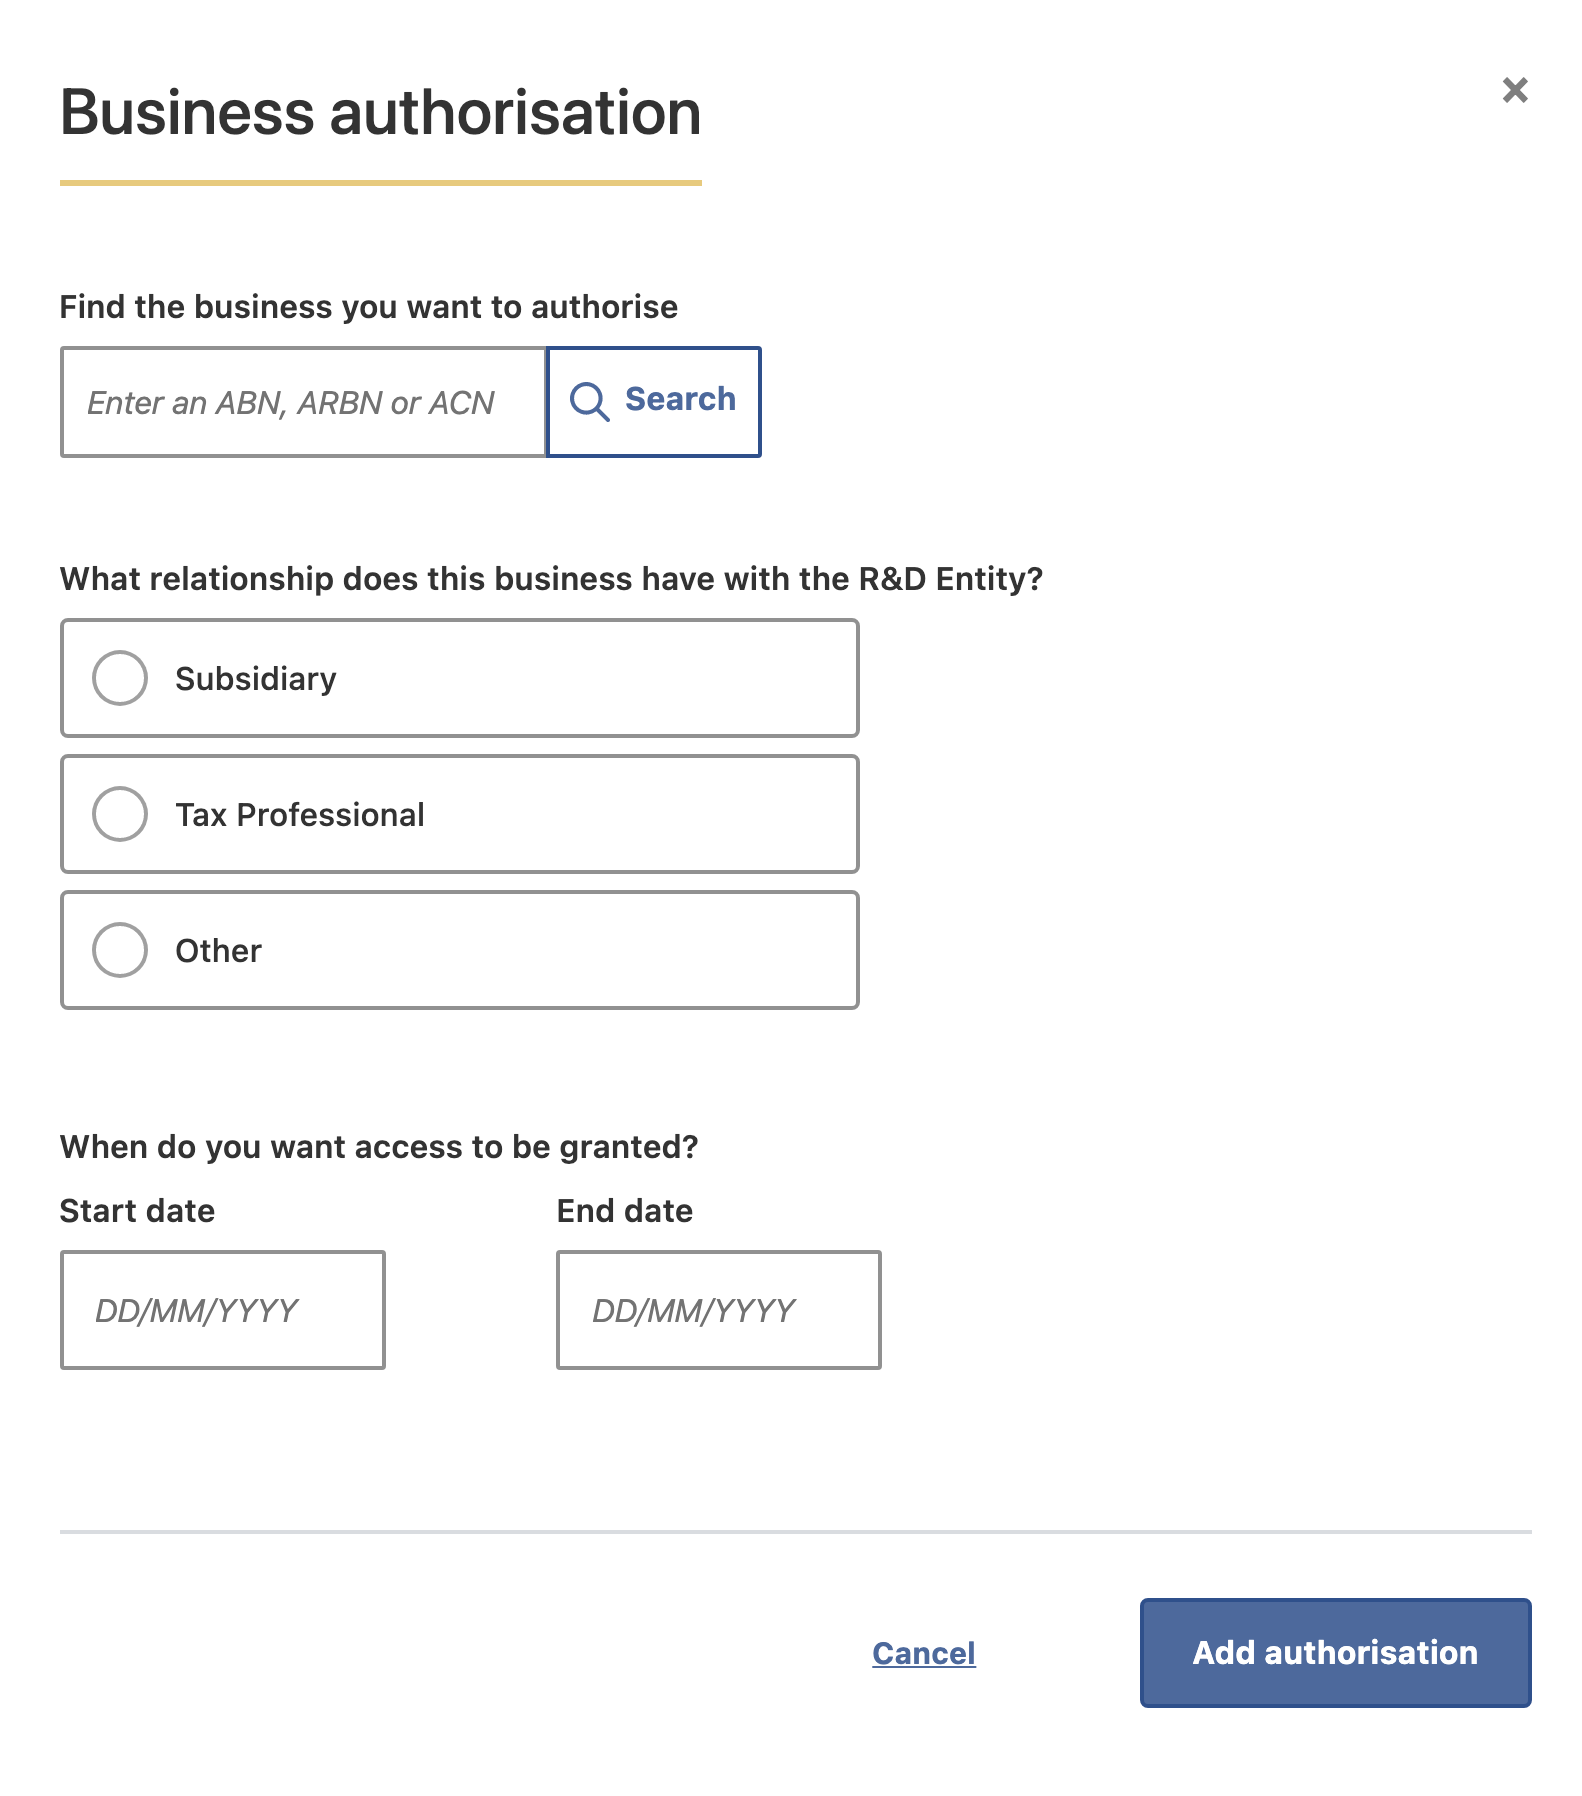Focus the ABN, ARBN or ACN field
The image size is (1582, 1796).
click(x=303, y=402)
